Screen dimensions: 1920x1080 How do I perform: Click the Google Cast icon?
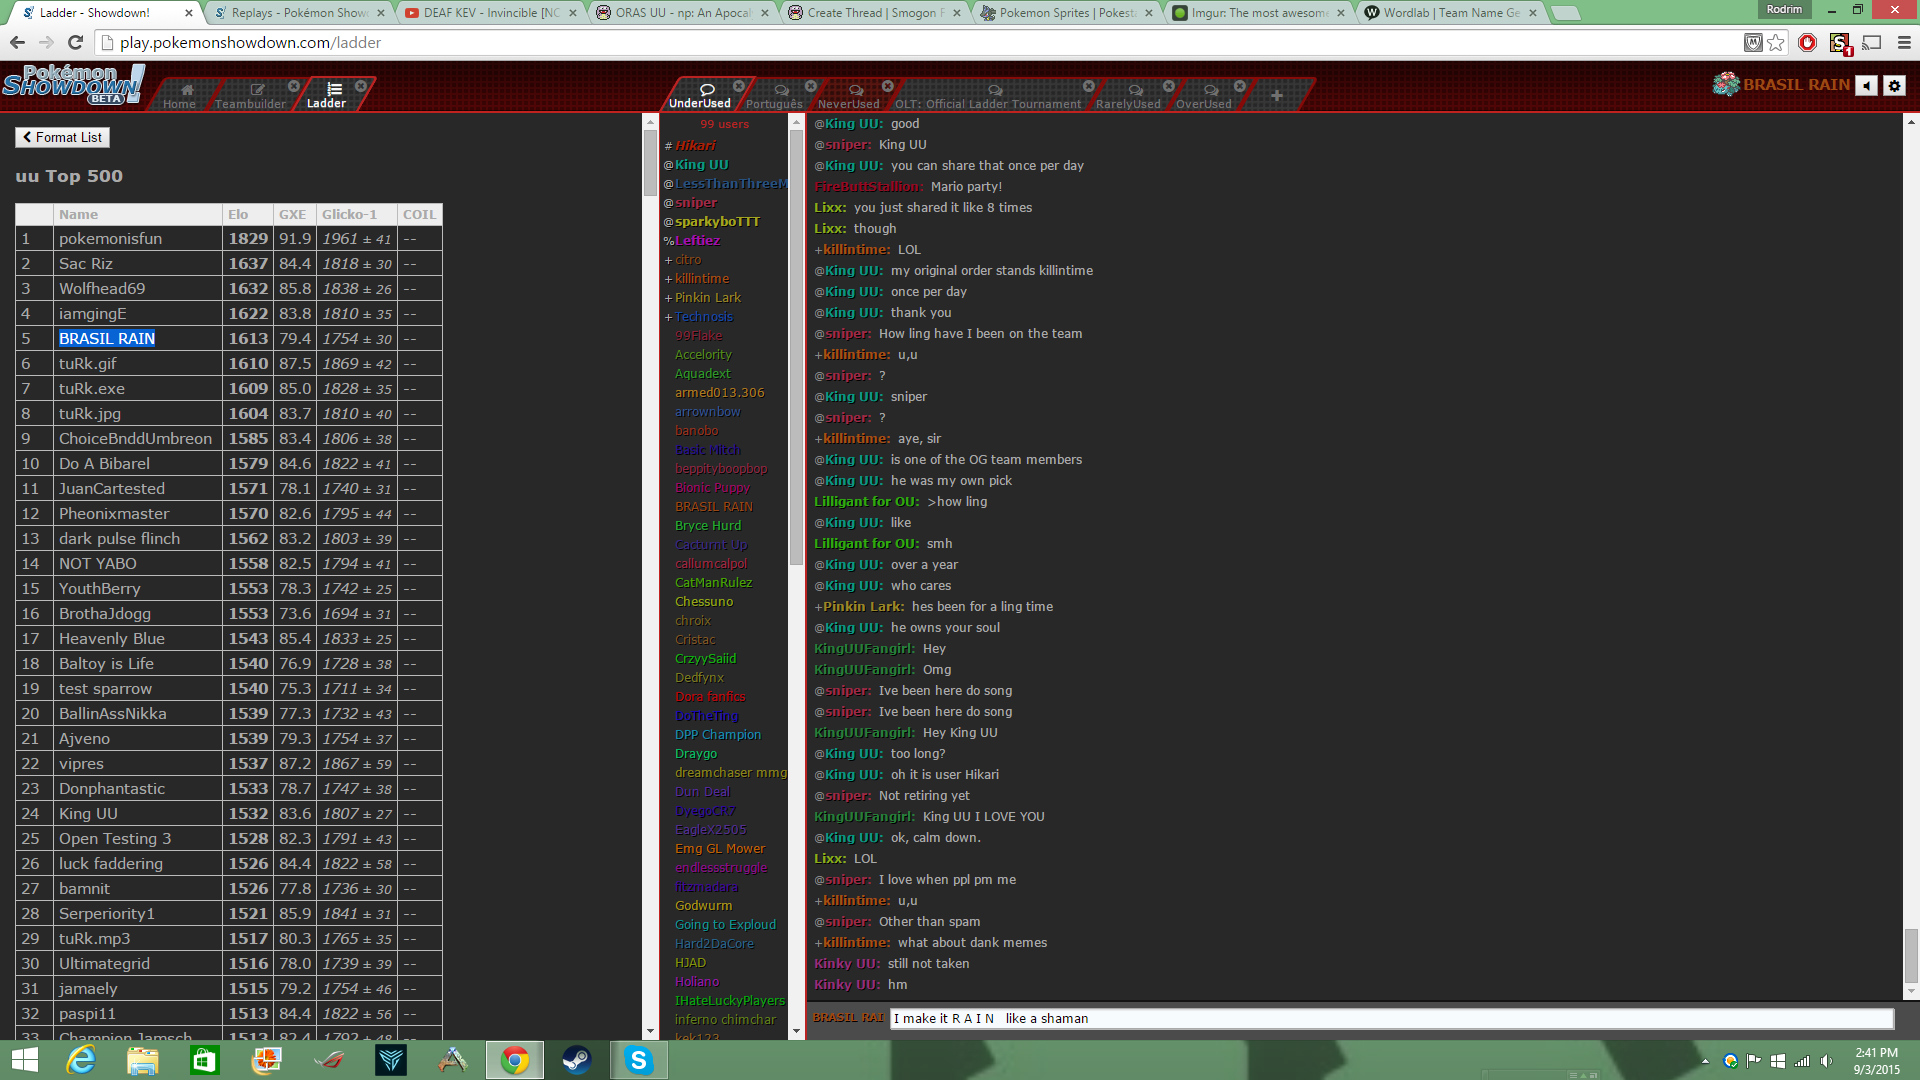point(1872,42)
